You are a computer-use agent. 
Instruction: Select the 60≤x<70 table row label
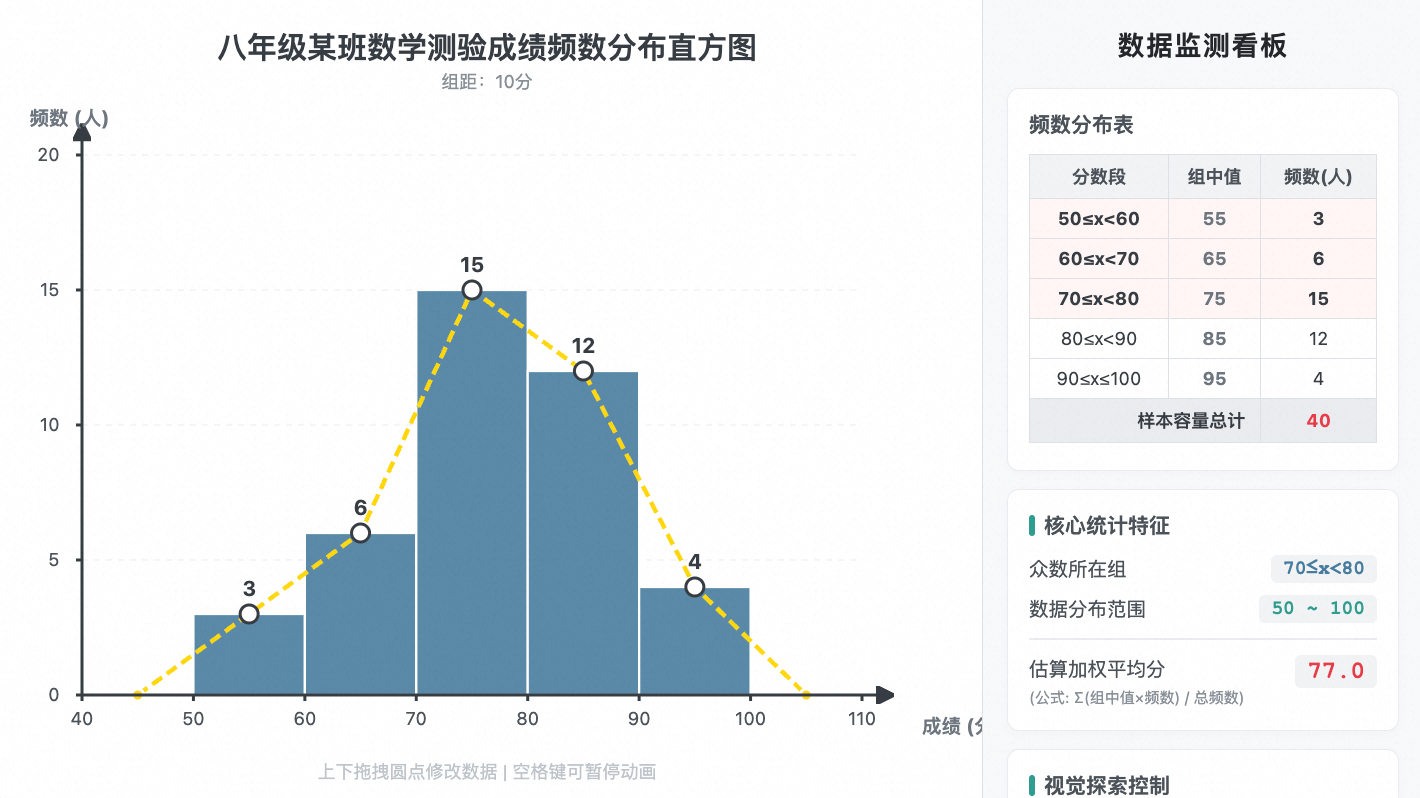pyautogui.click(x=1099, y=259)
